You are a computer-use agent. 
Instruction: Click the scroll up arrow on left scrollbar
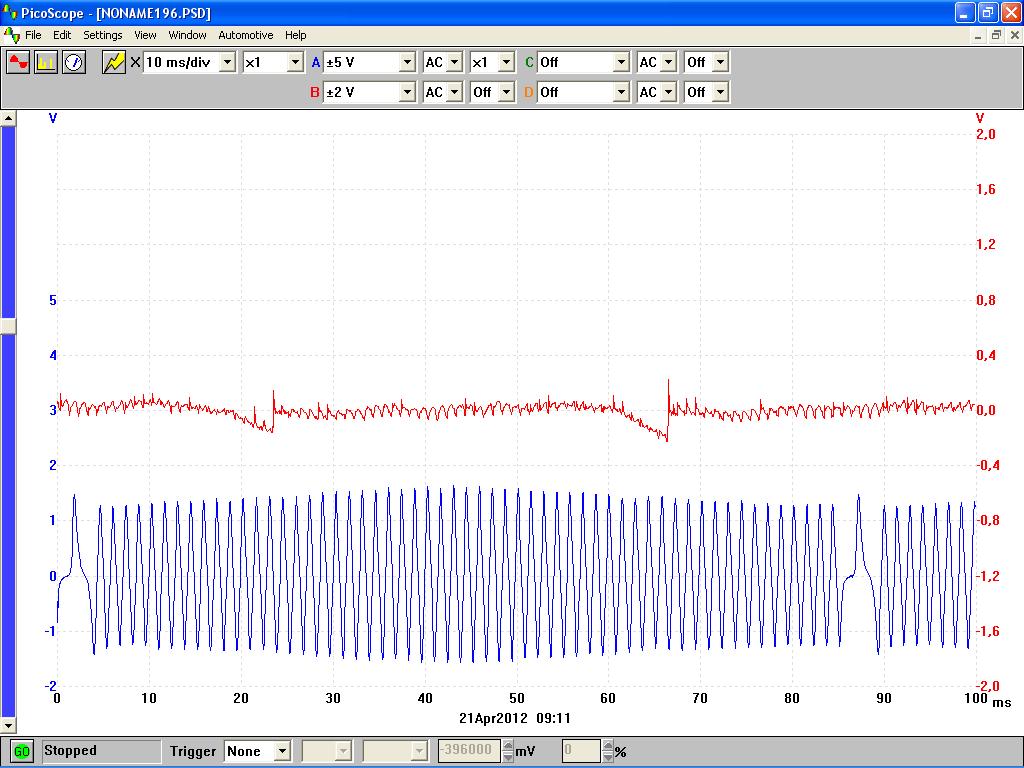pos(9,118)
